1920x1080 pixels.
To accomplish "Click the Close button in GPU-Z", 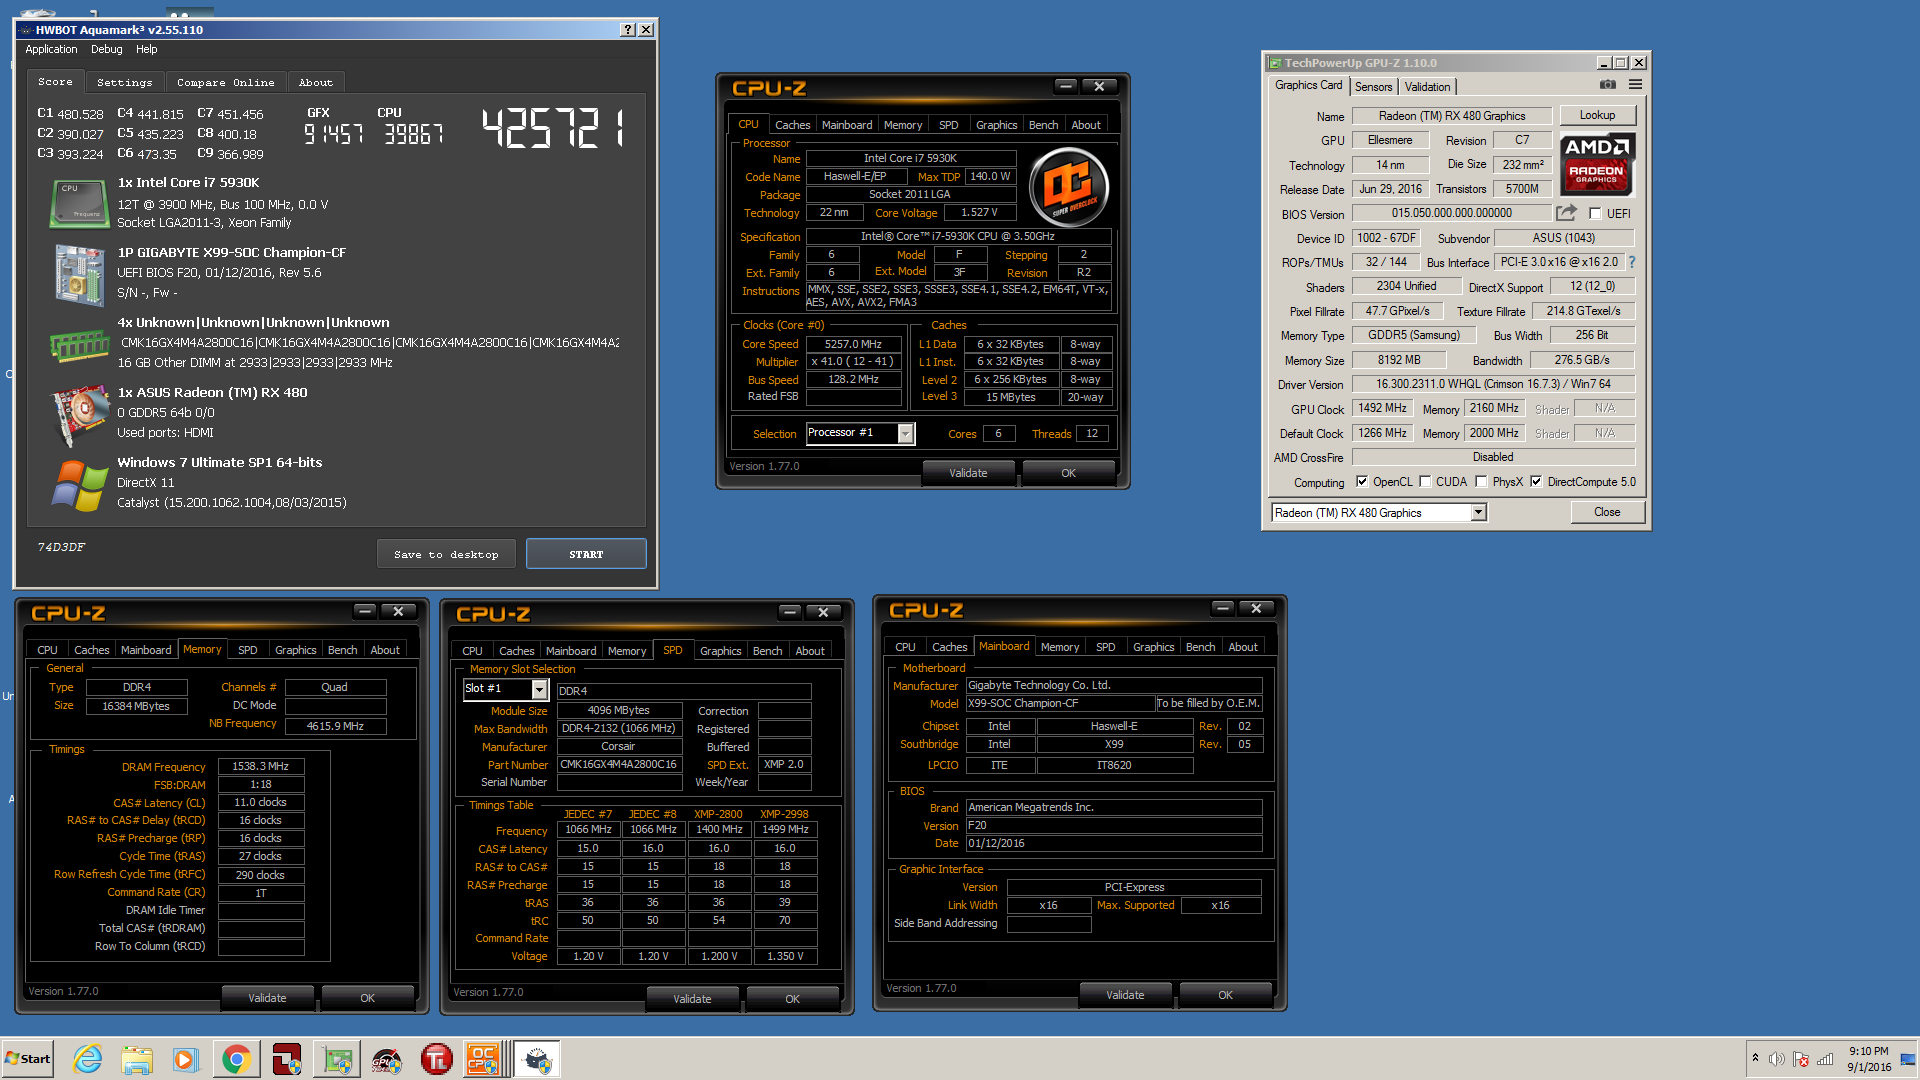I will click(1607, 512).
